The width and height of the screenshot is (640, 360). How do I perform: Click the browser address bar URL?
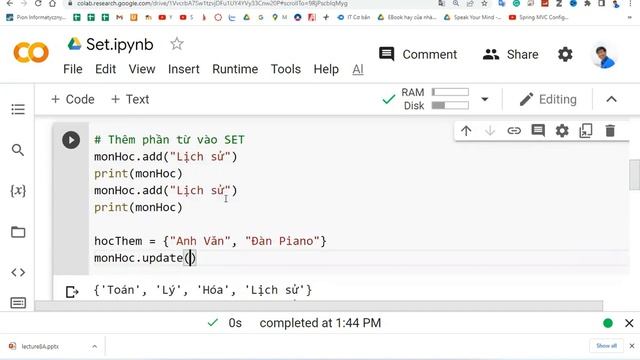(x=212, y=3)
